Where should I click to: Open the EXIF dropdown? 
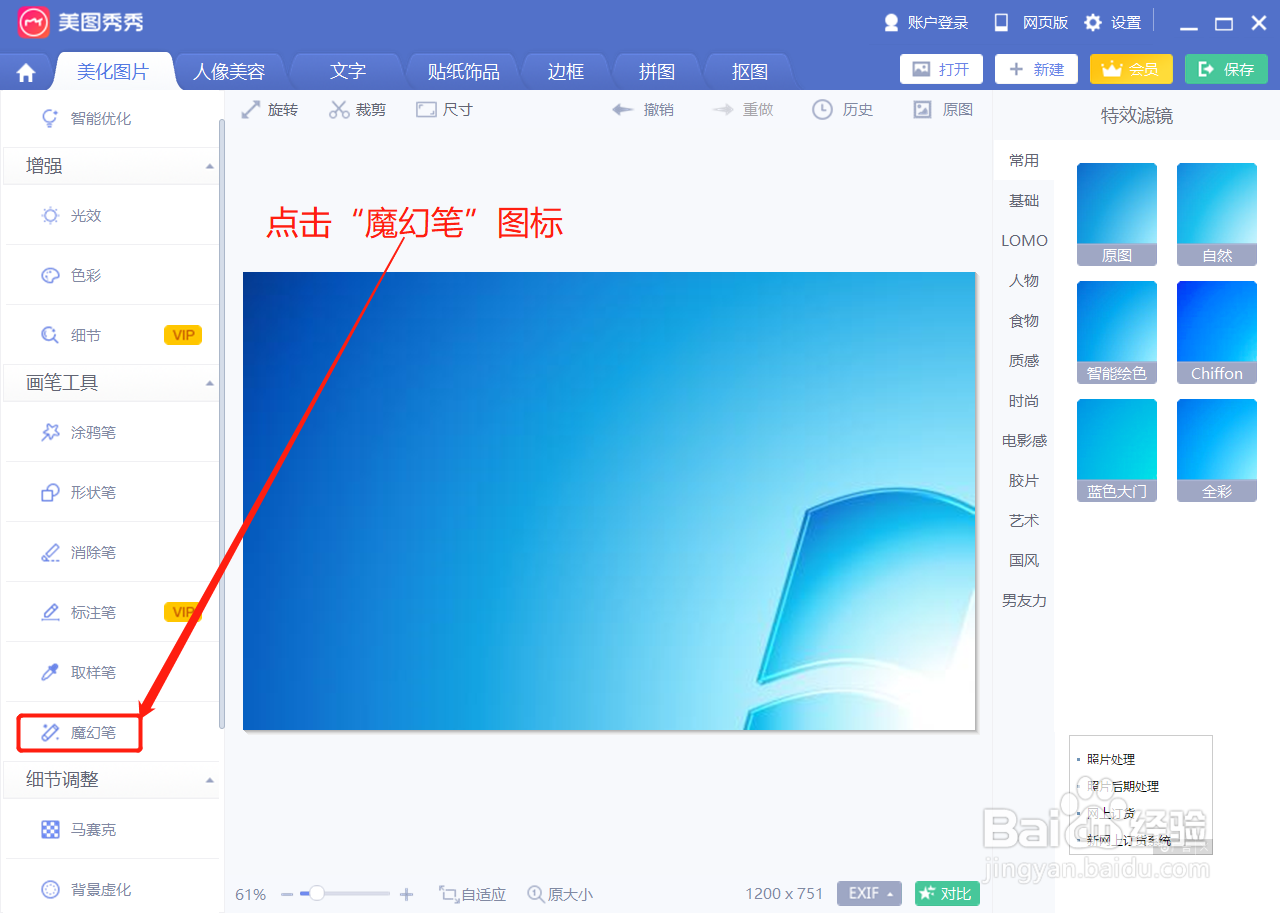coord(869,893)
